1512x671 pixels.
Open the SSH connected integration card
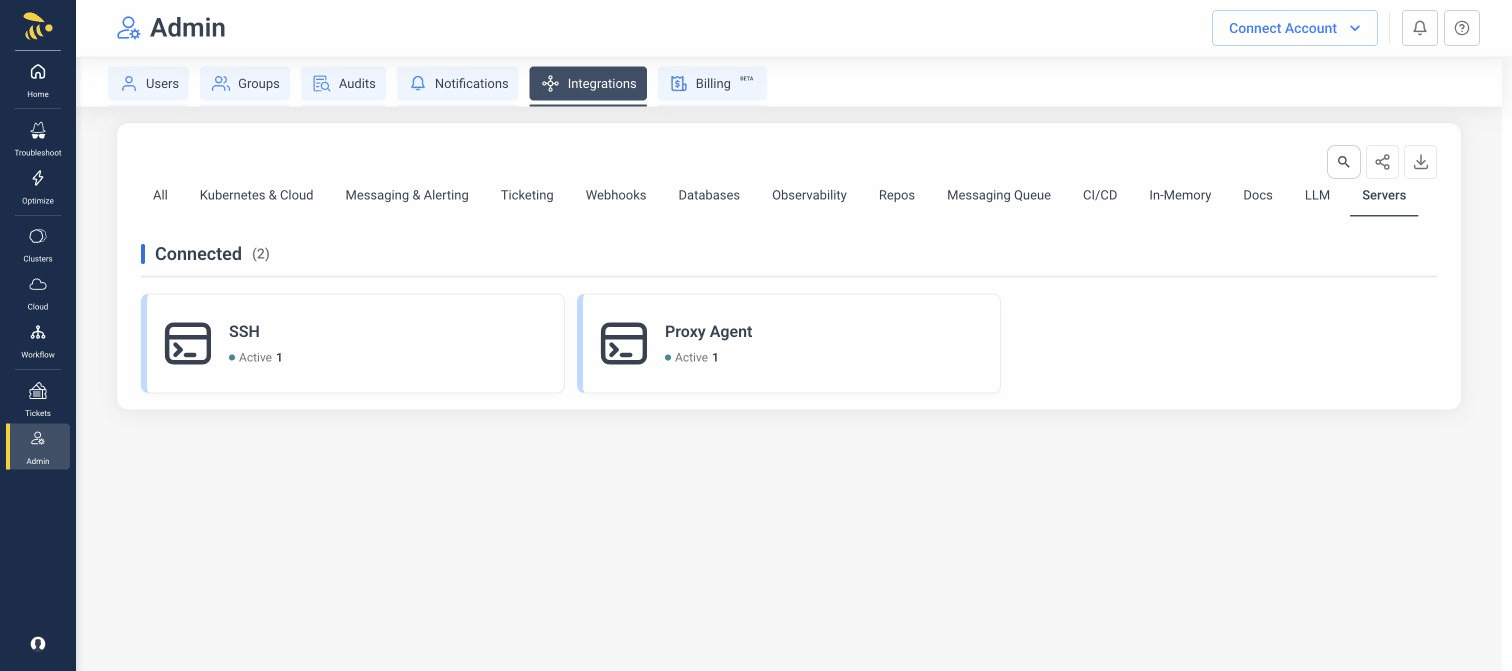[x=353, y=343]
